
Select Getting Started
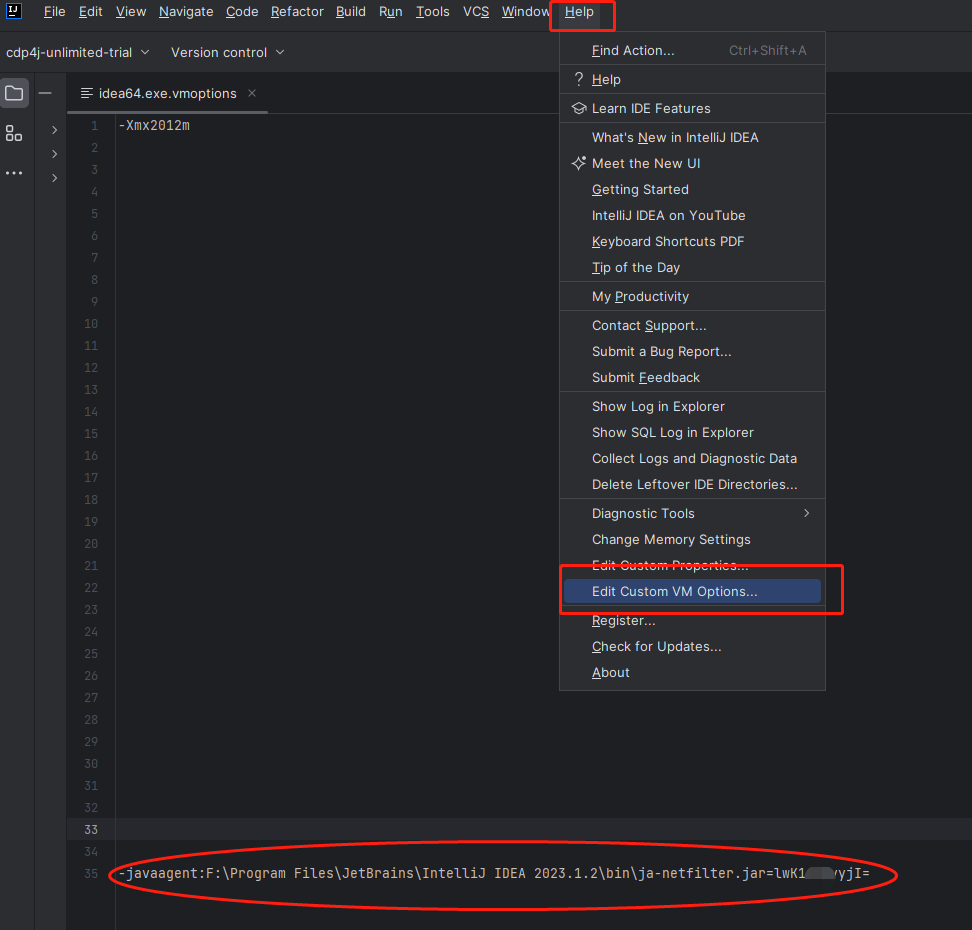(692, 190)
